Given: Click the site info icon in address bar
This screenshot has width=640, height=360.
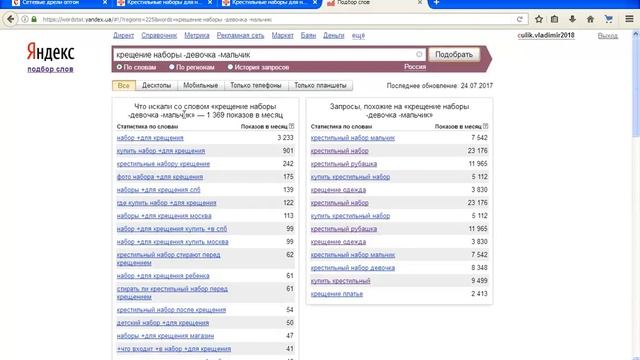Looking at the screenshot, I should tap(25, 19).
